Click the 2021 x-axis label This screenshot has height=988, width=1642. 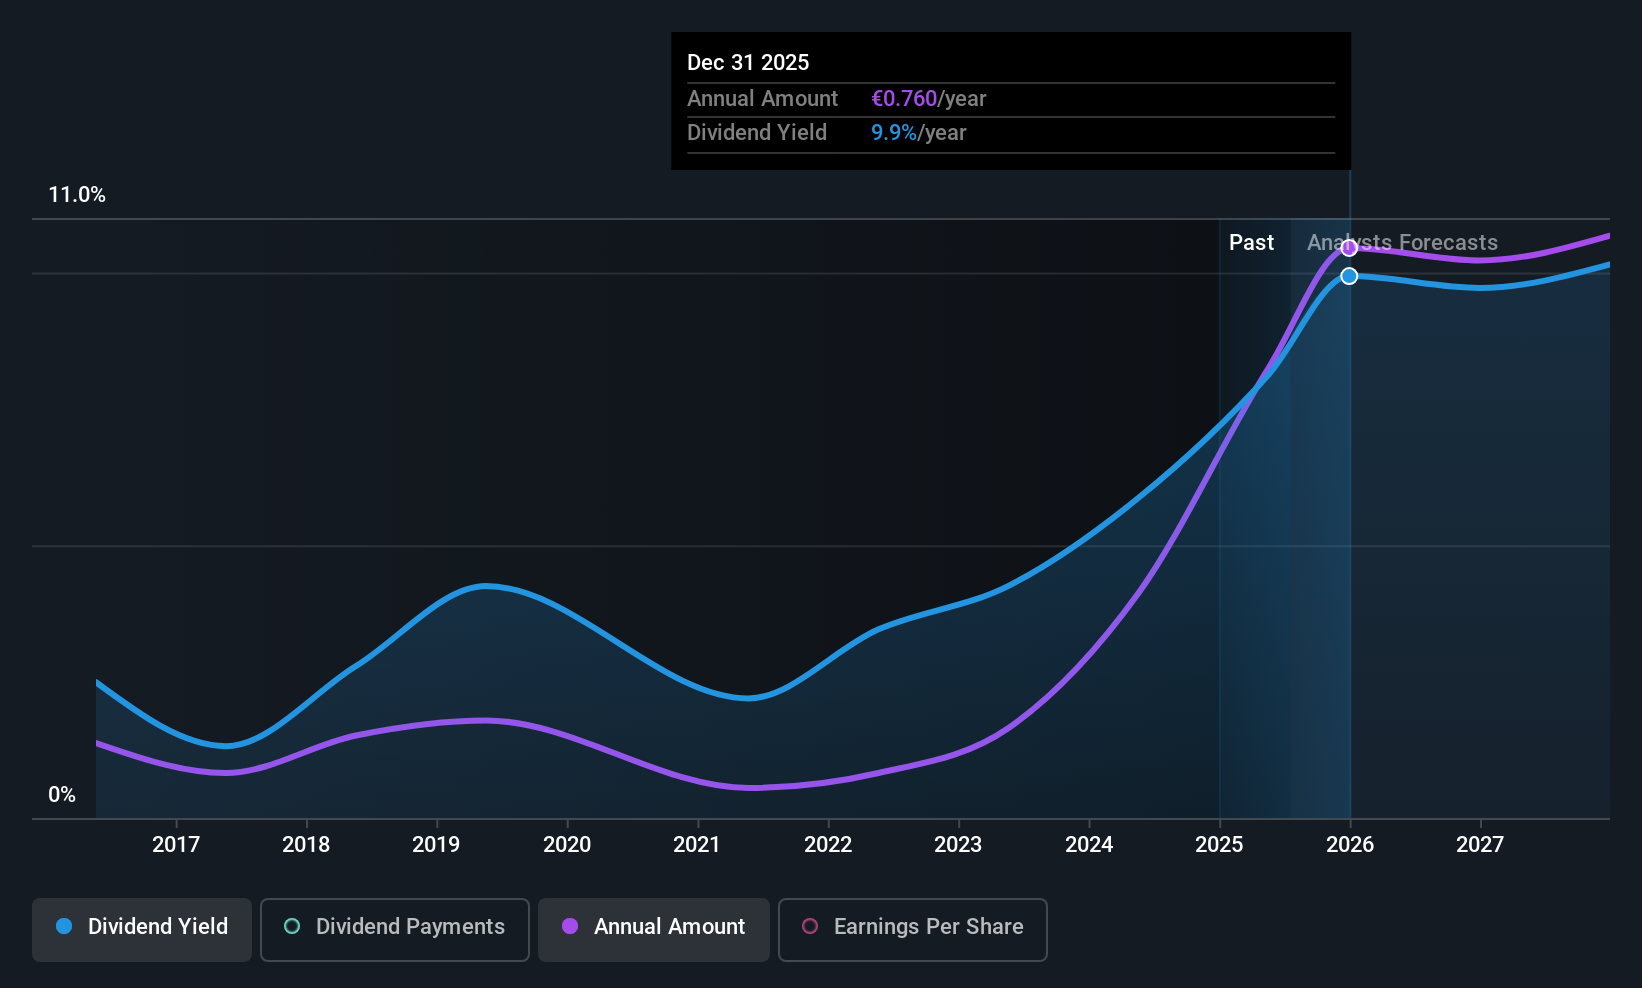pyautogui.click(x=697, y=845)
